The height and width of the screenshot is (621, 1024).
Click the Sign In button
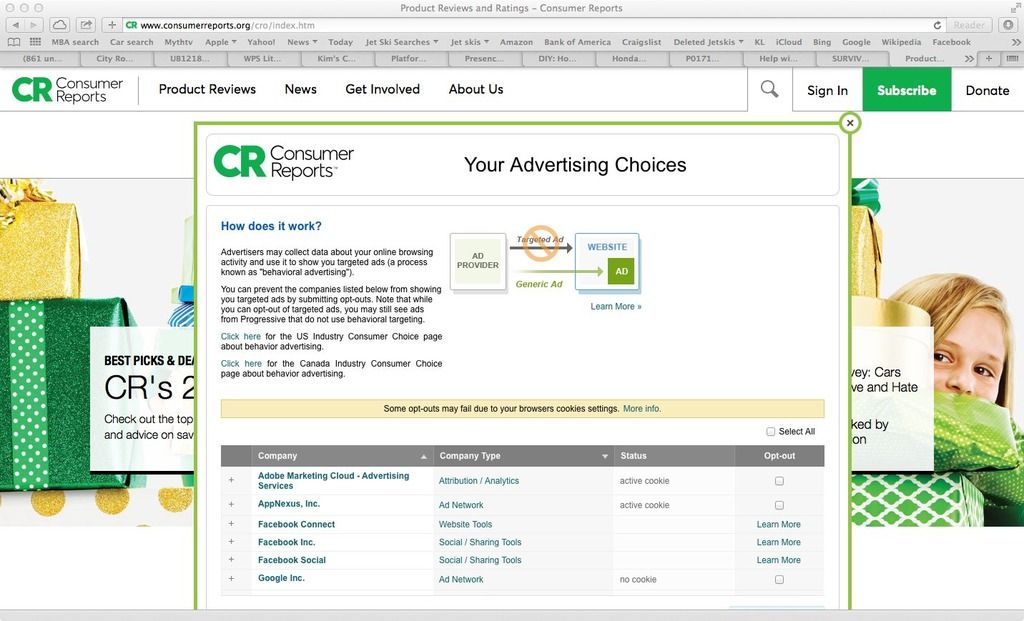827,90
